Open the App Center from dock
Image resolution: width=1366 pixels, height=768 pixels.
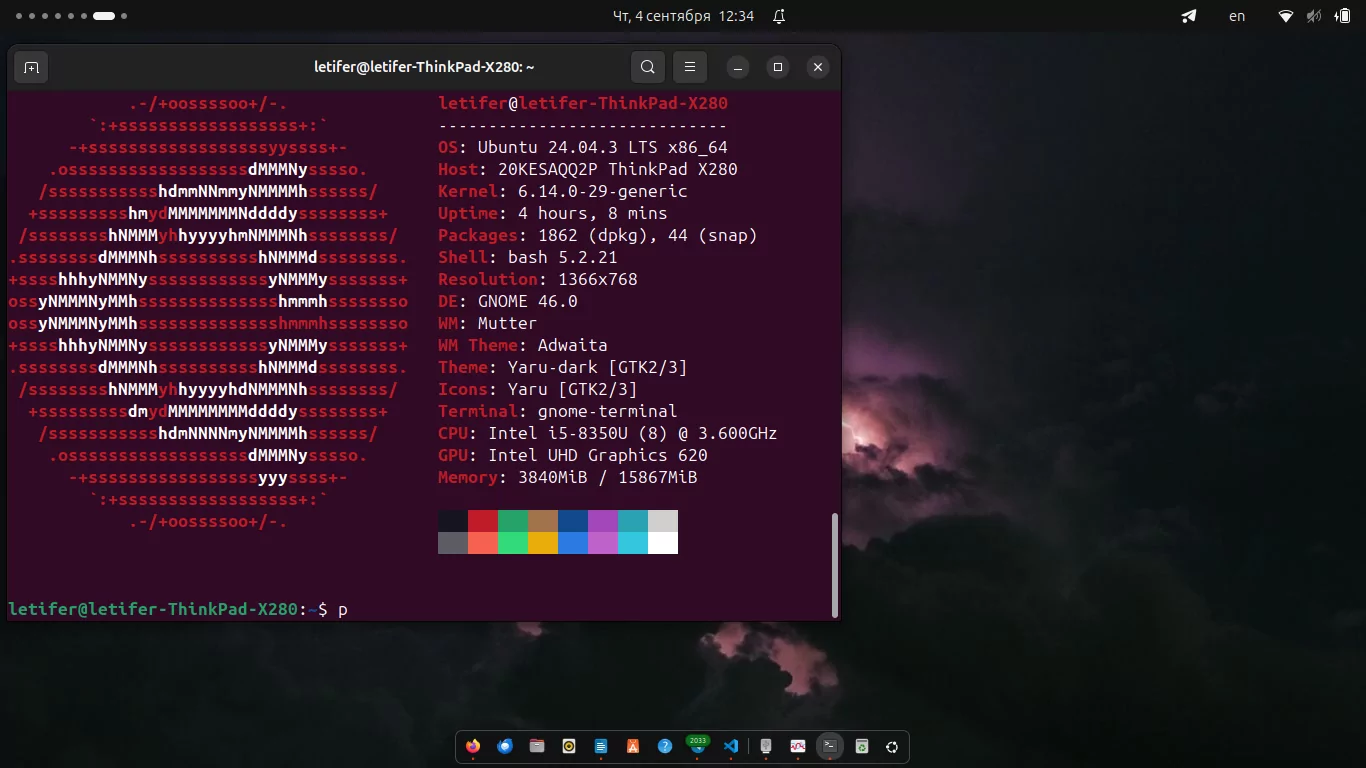point(633,746)
